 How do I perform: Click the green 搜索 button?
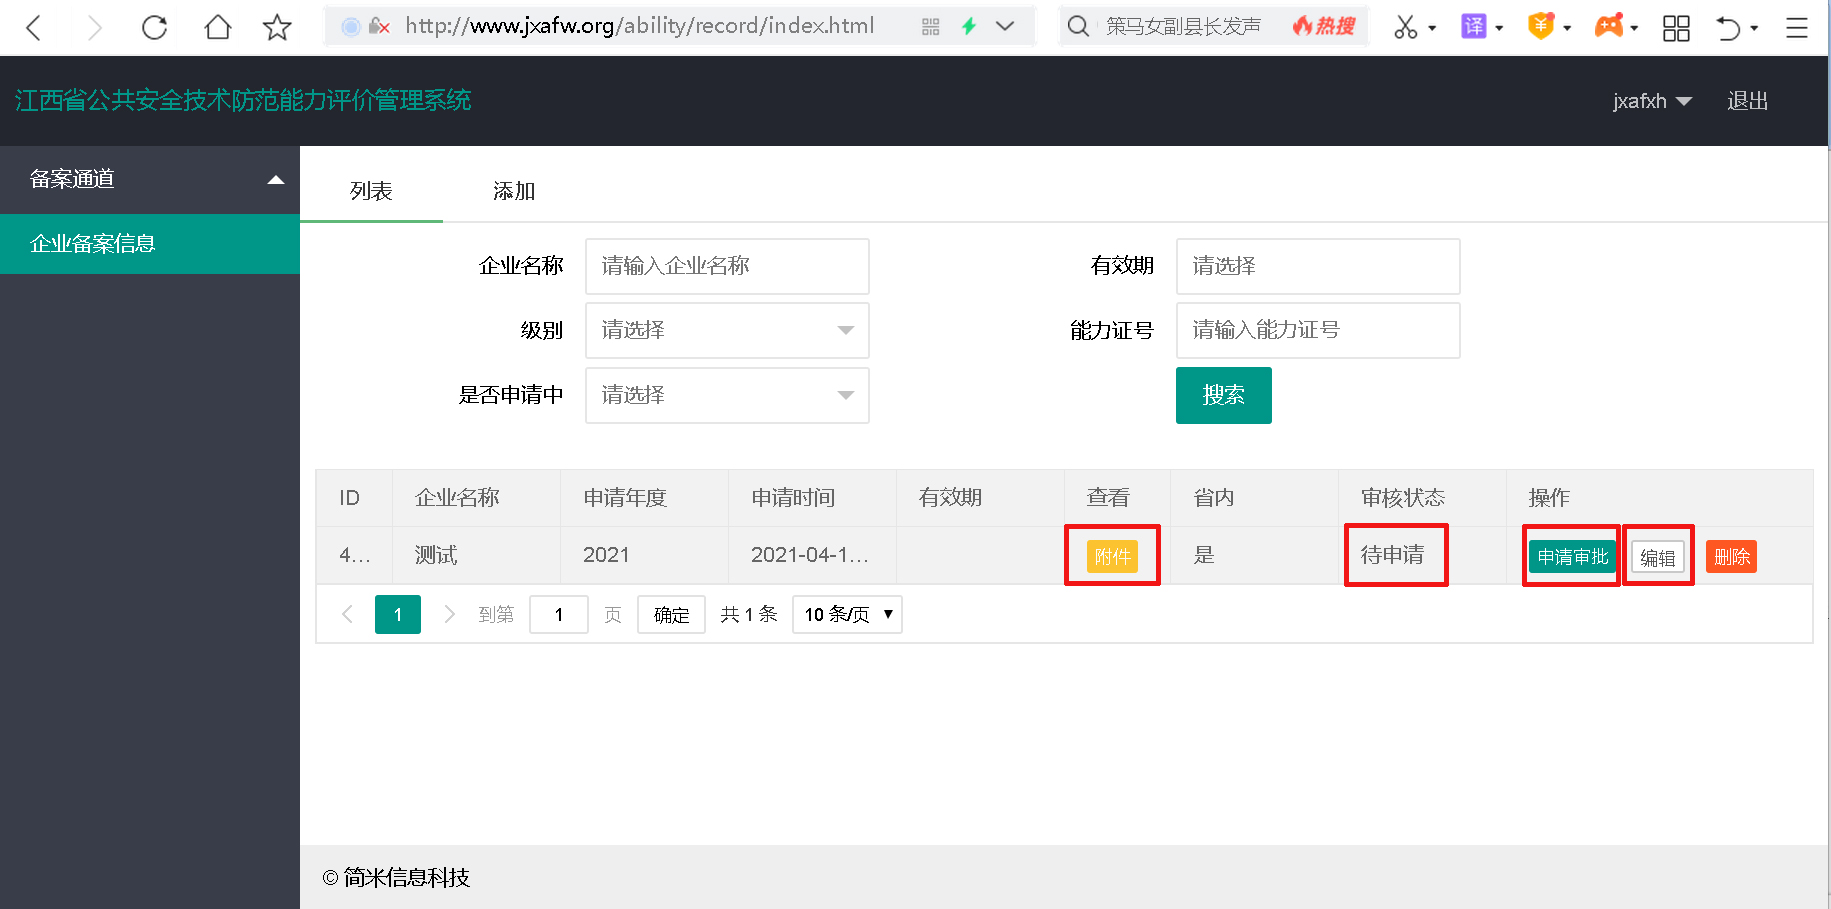[1224, 395]
